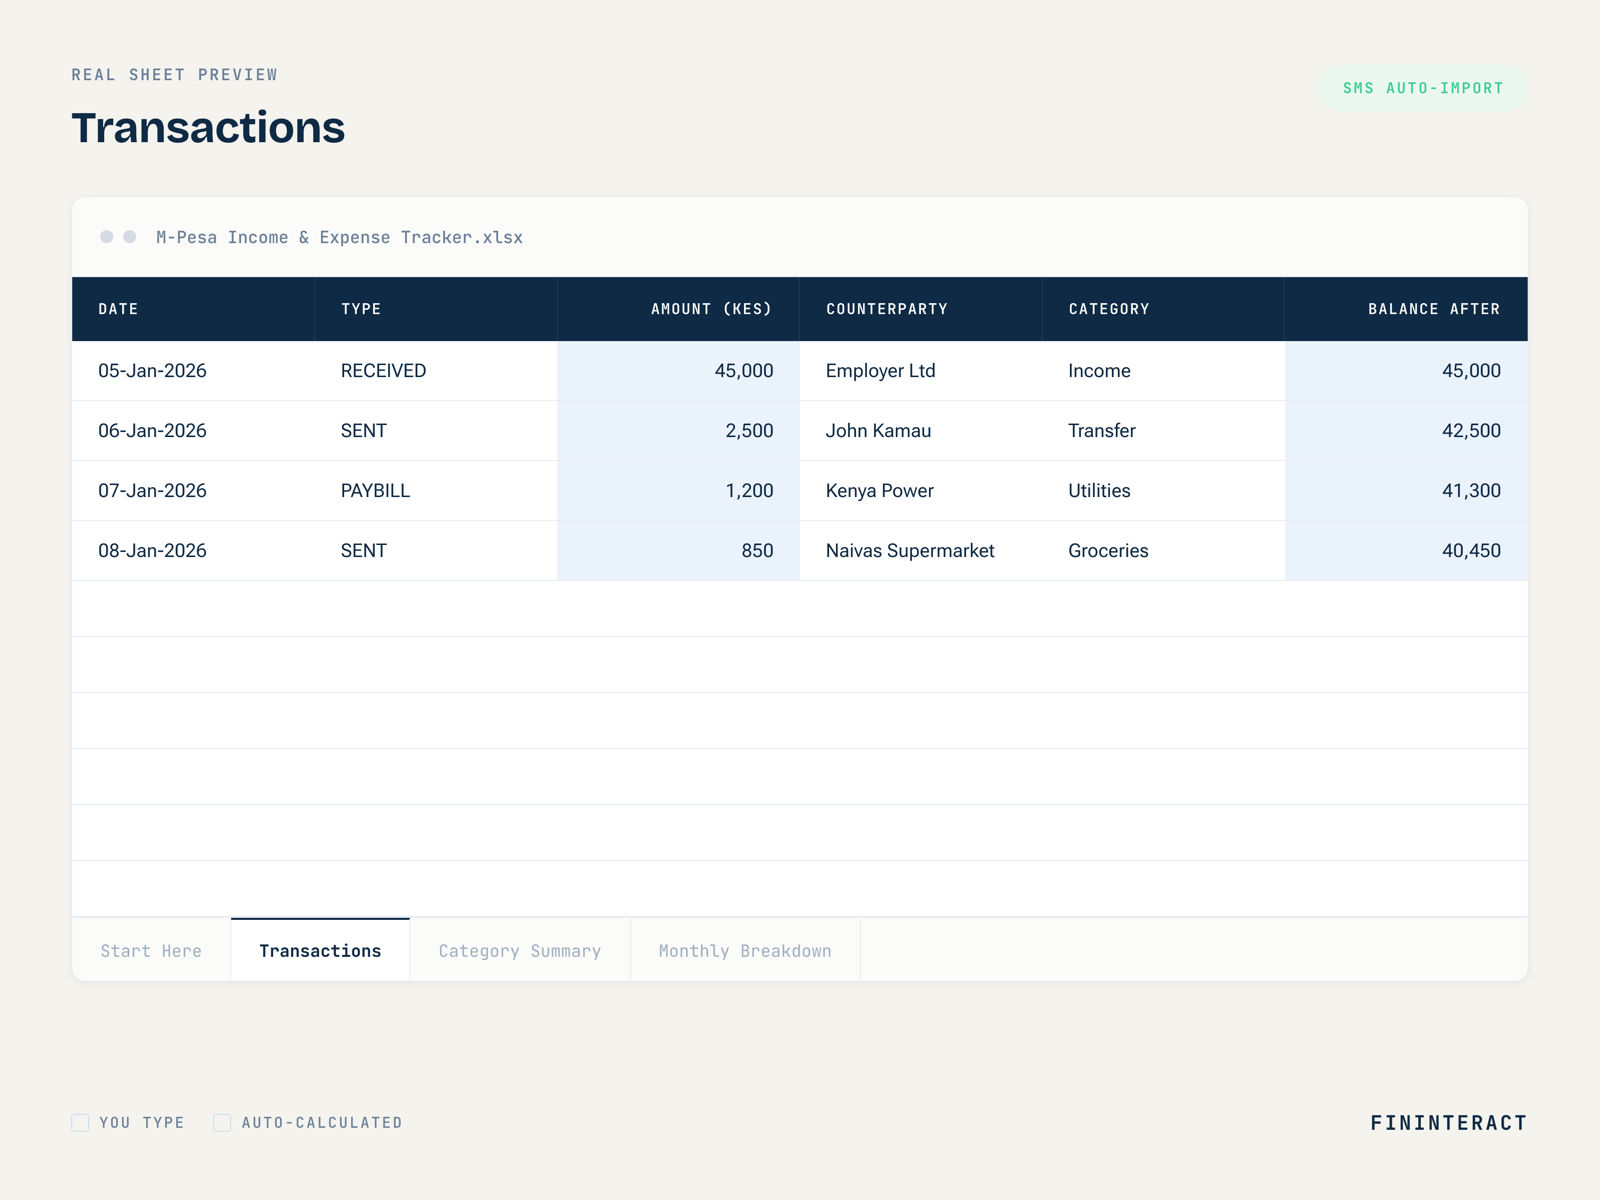Click the Kenya Power counterparty cell
Screen dimensions: 1600x1200
point(921,491)
